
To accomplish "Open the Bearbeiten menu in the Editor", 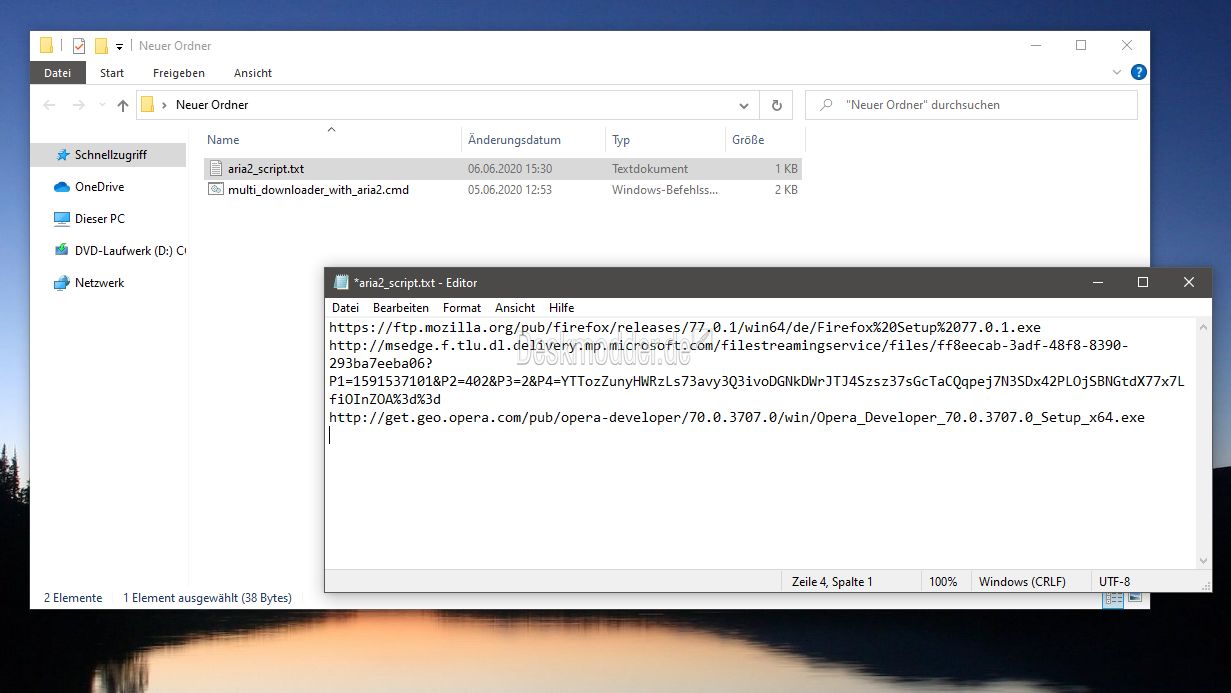I will click(401, 308).
